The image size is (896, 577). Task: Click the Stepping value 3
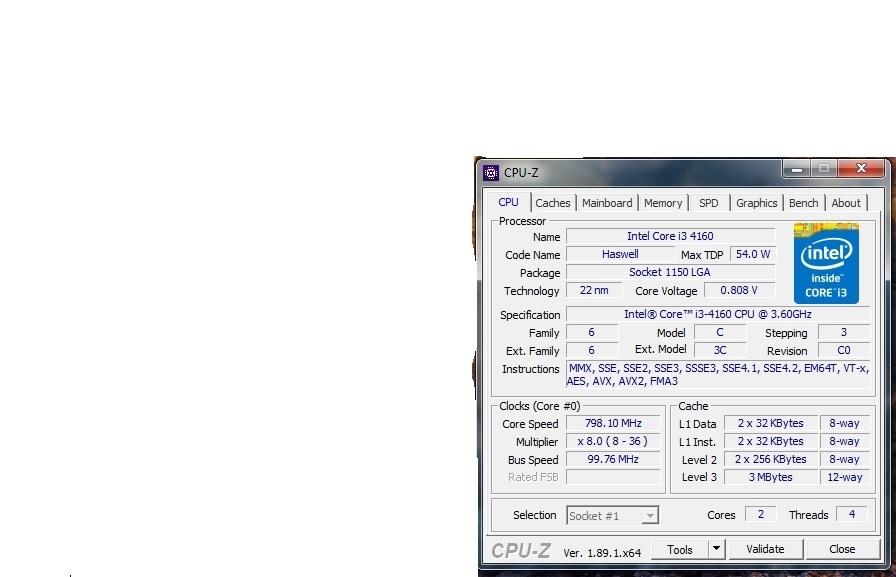coord(844,332)
